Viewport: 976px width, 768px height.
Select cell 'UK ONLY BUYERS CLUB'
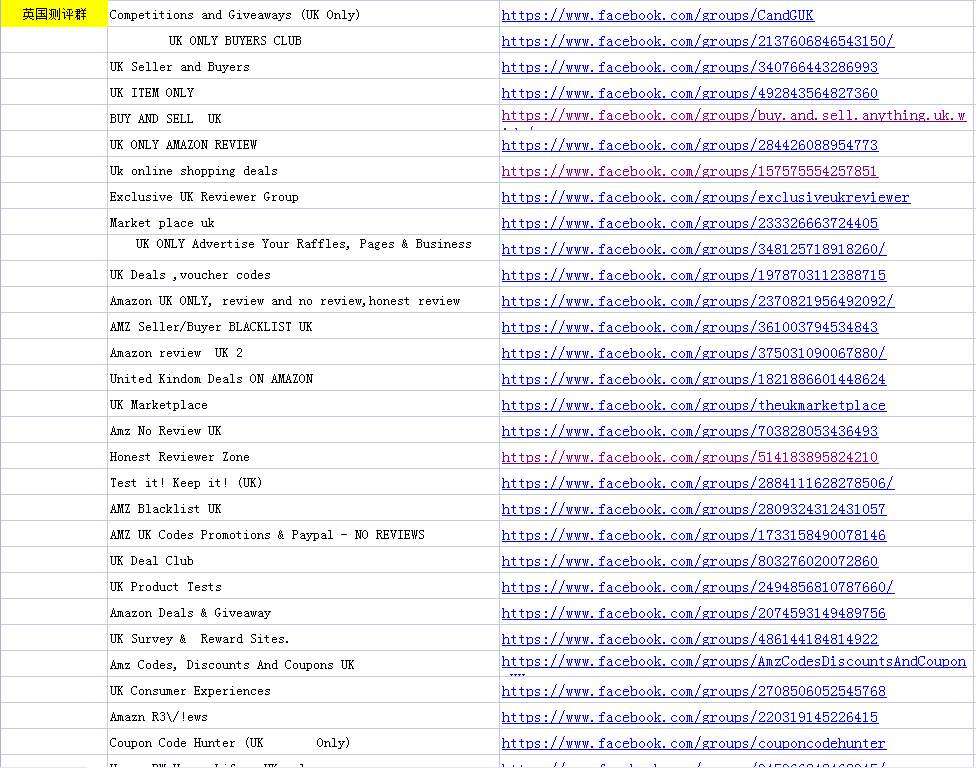303,40
